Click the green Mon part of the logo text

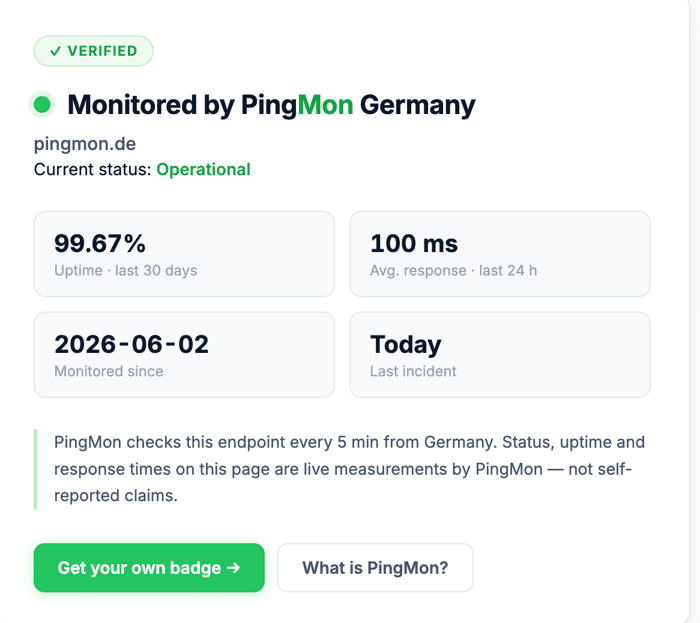tap(325, 105)
